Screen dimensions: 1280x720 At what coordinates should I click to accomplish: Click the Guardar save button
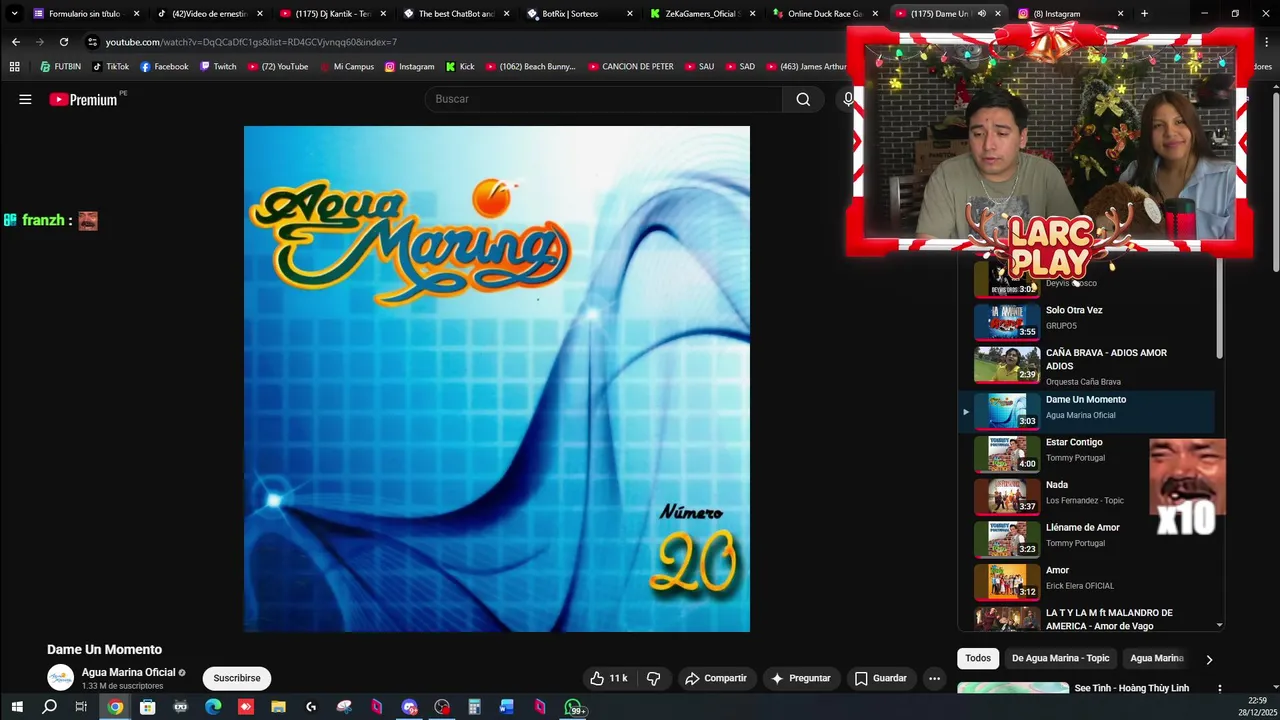pos(881,678)
